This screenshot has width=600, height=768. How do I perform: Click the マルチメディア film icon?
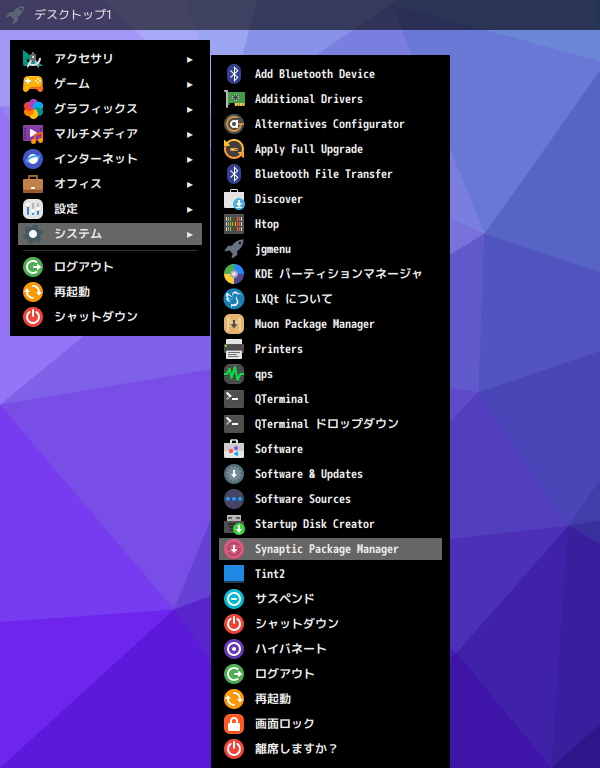tap(33, 134)
